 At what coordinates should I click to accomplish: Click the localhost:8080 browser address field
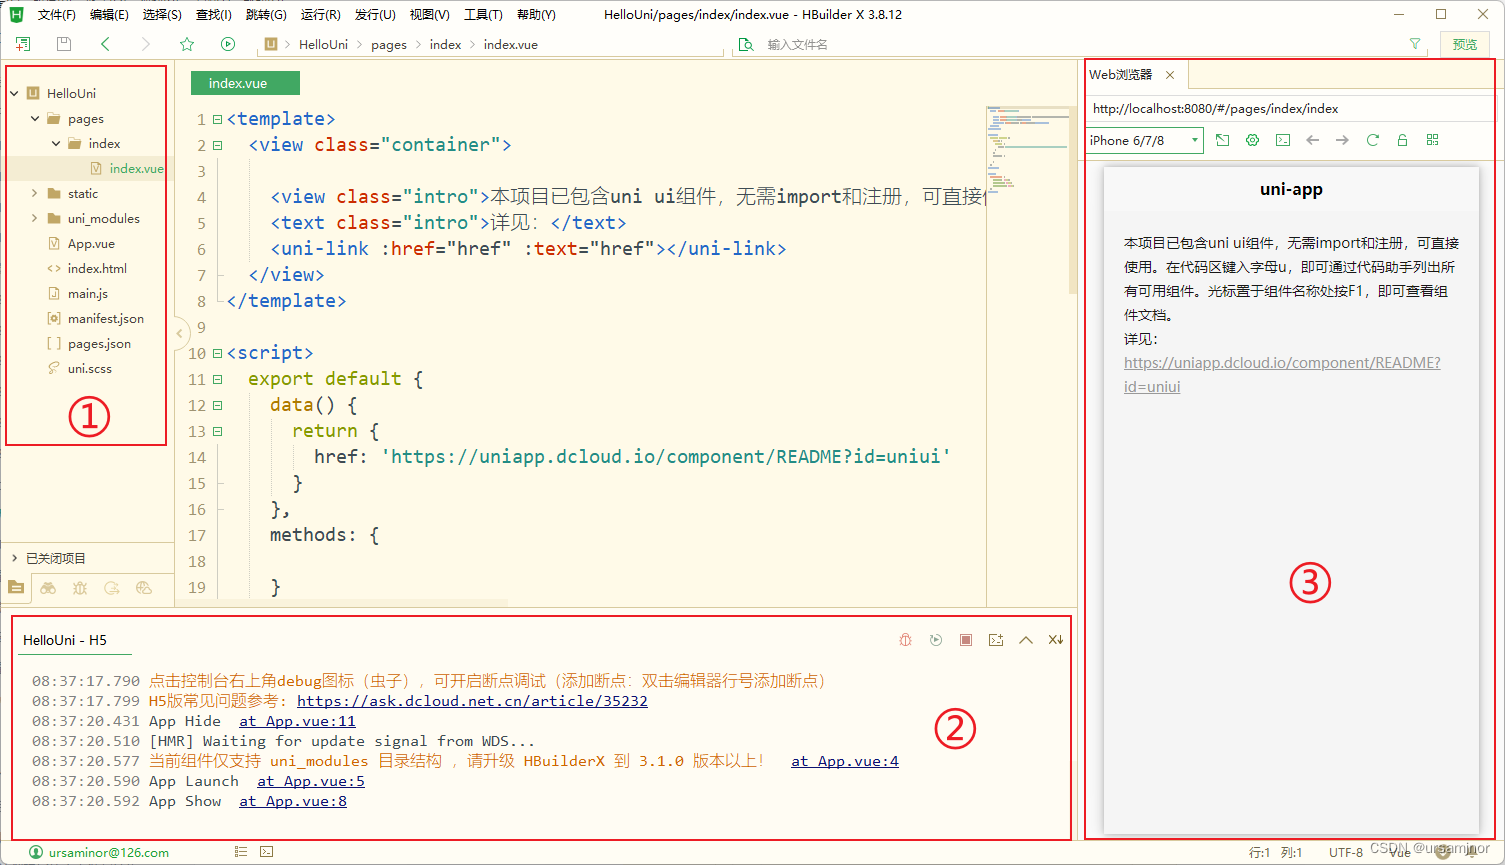[1289, 109]
